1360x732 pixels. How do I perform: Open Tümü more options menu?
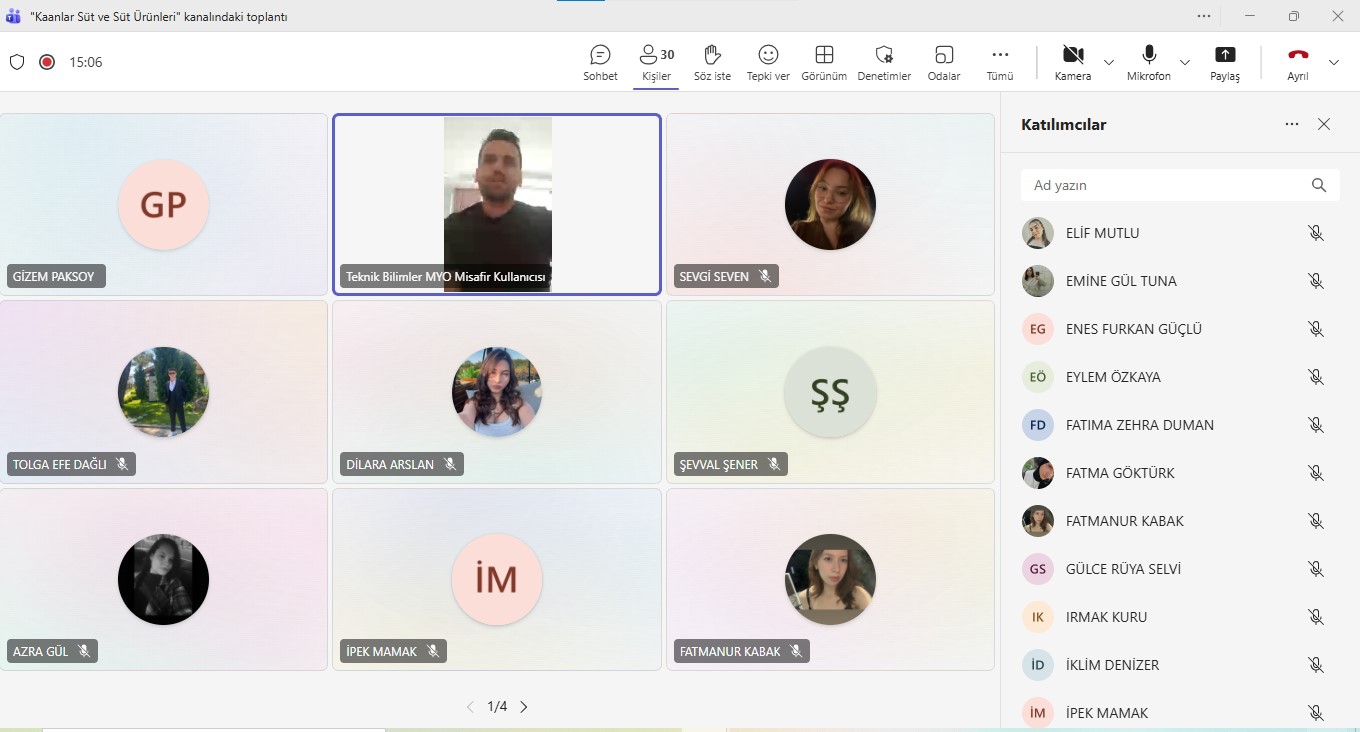click(x=1000, y=62)
